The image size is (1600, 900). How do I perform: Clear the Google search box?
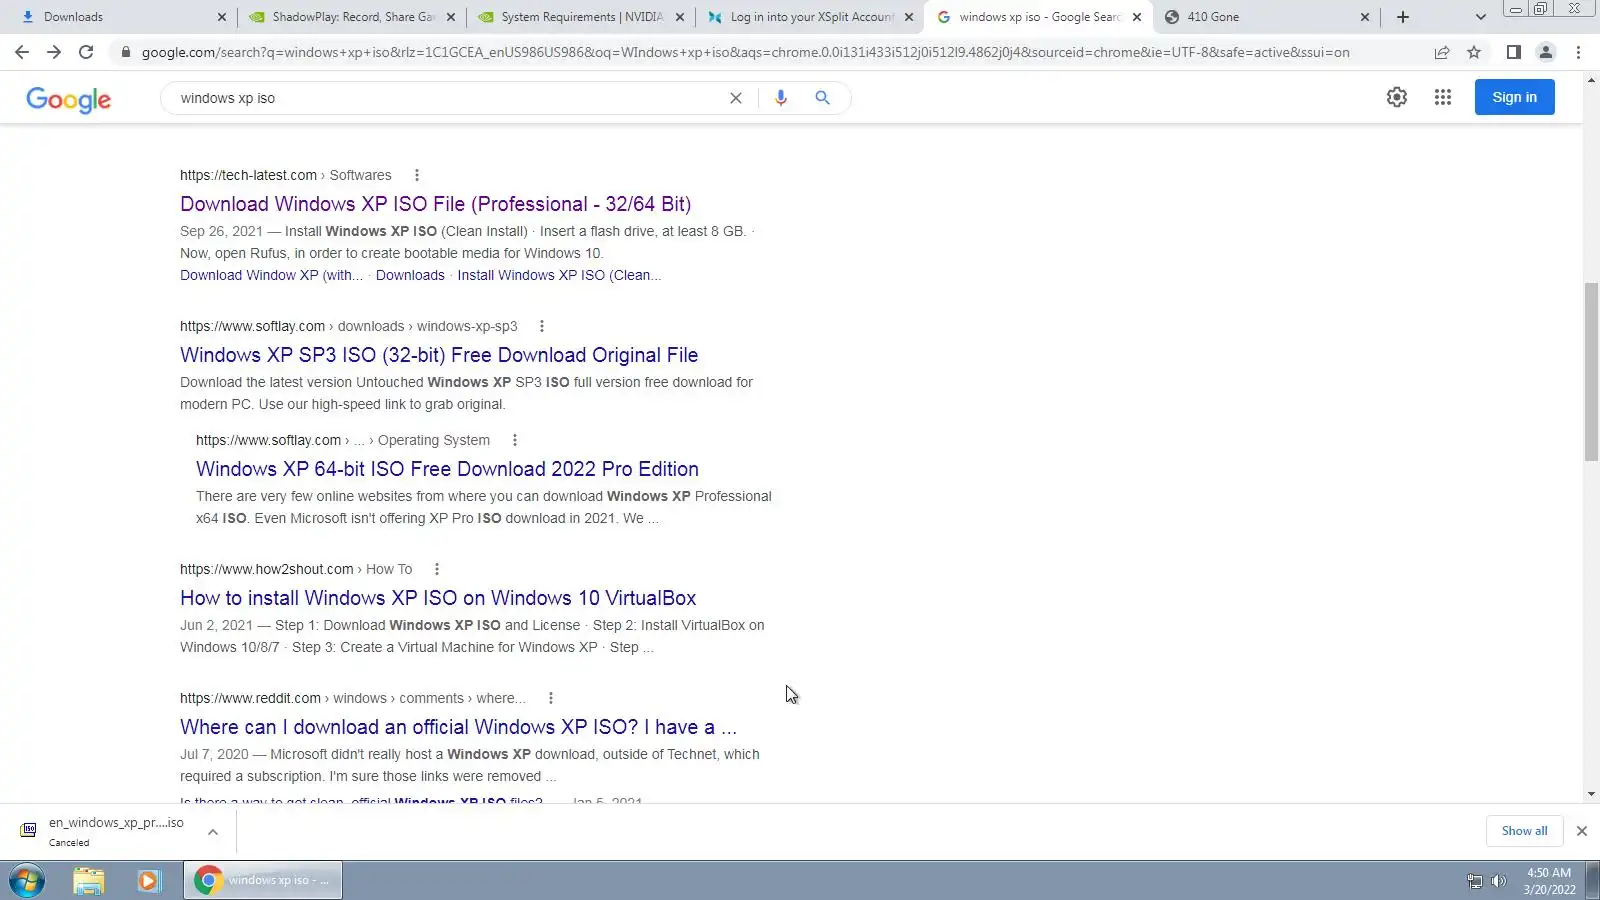tap(736, 98)
